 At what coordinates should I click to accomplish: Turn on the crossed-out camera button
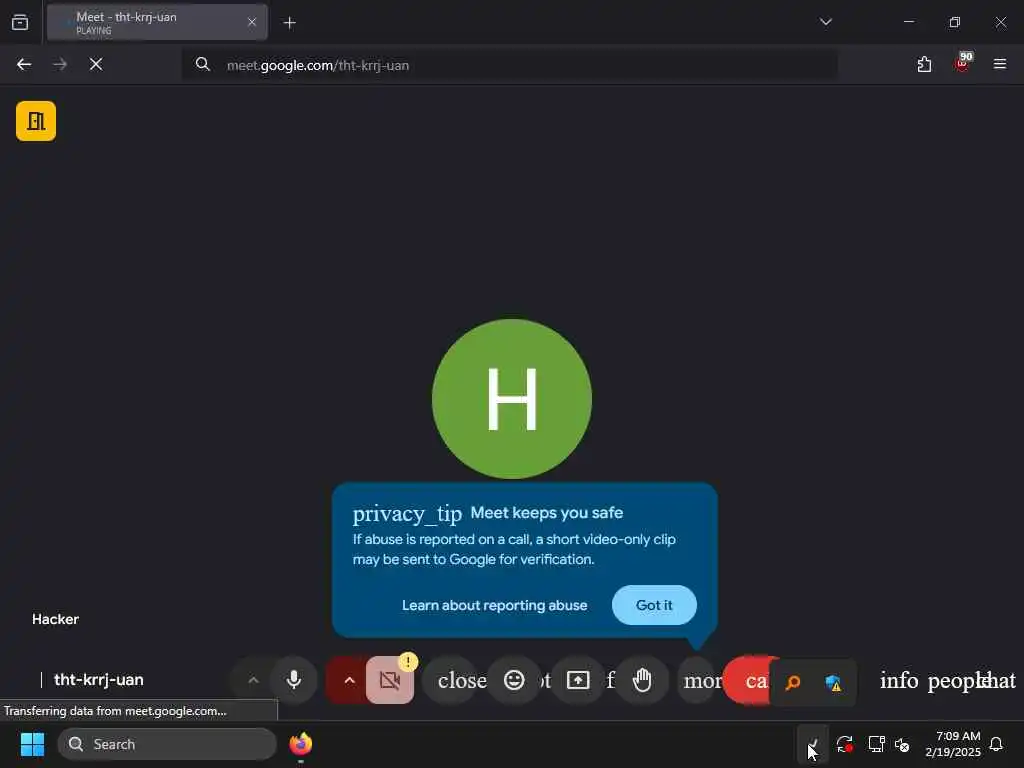coord(390,680)
